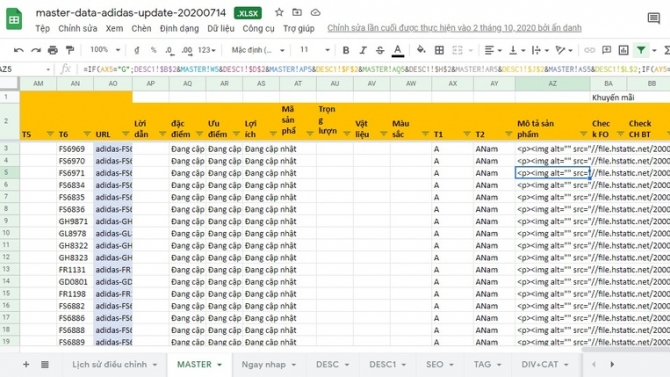Open filter dropdown for URL column

click(x=125, y=134)
